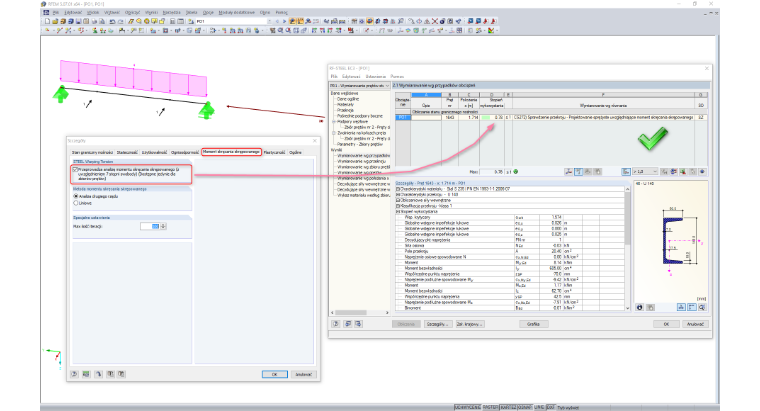Click the help icon in Szczegóły dialog
The height and width of the screenshot is (411, 760).
pos(74,374)
